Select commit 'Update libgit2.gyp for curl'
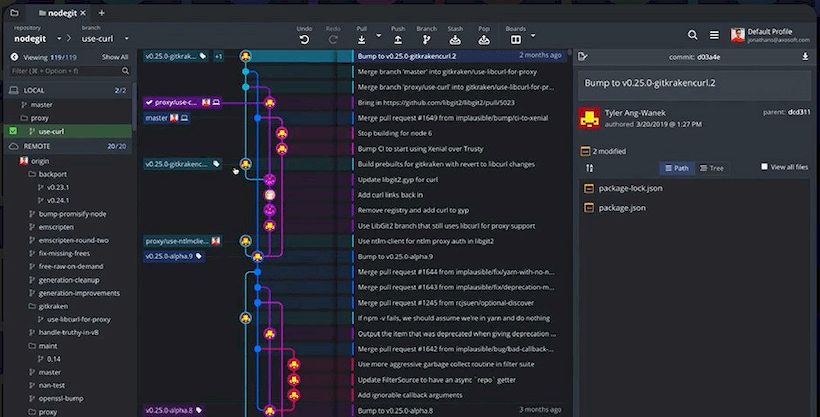This screenshot has width=820, height=417. [x=397, y=179]
